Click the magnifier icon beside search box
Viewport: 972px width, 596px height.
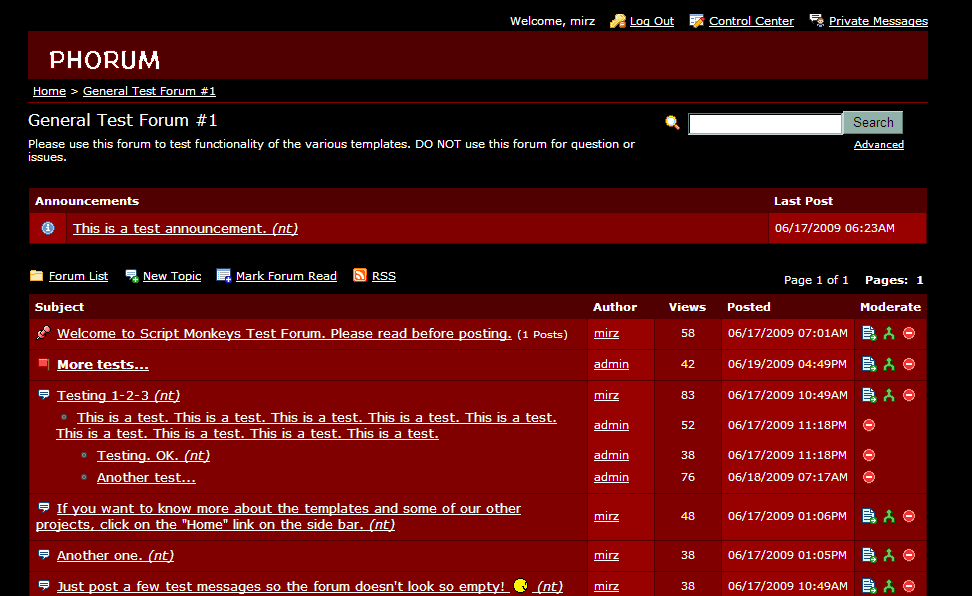point(672,122)
